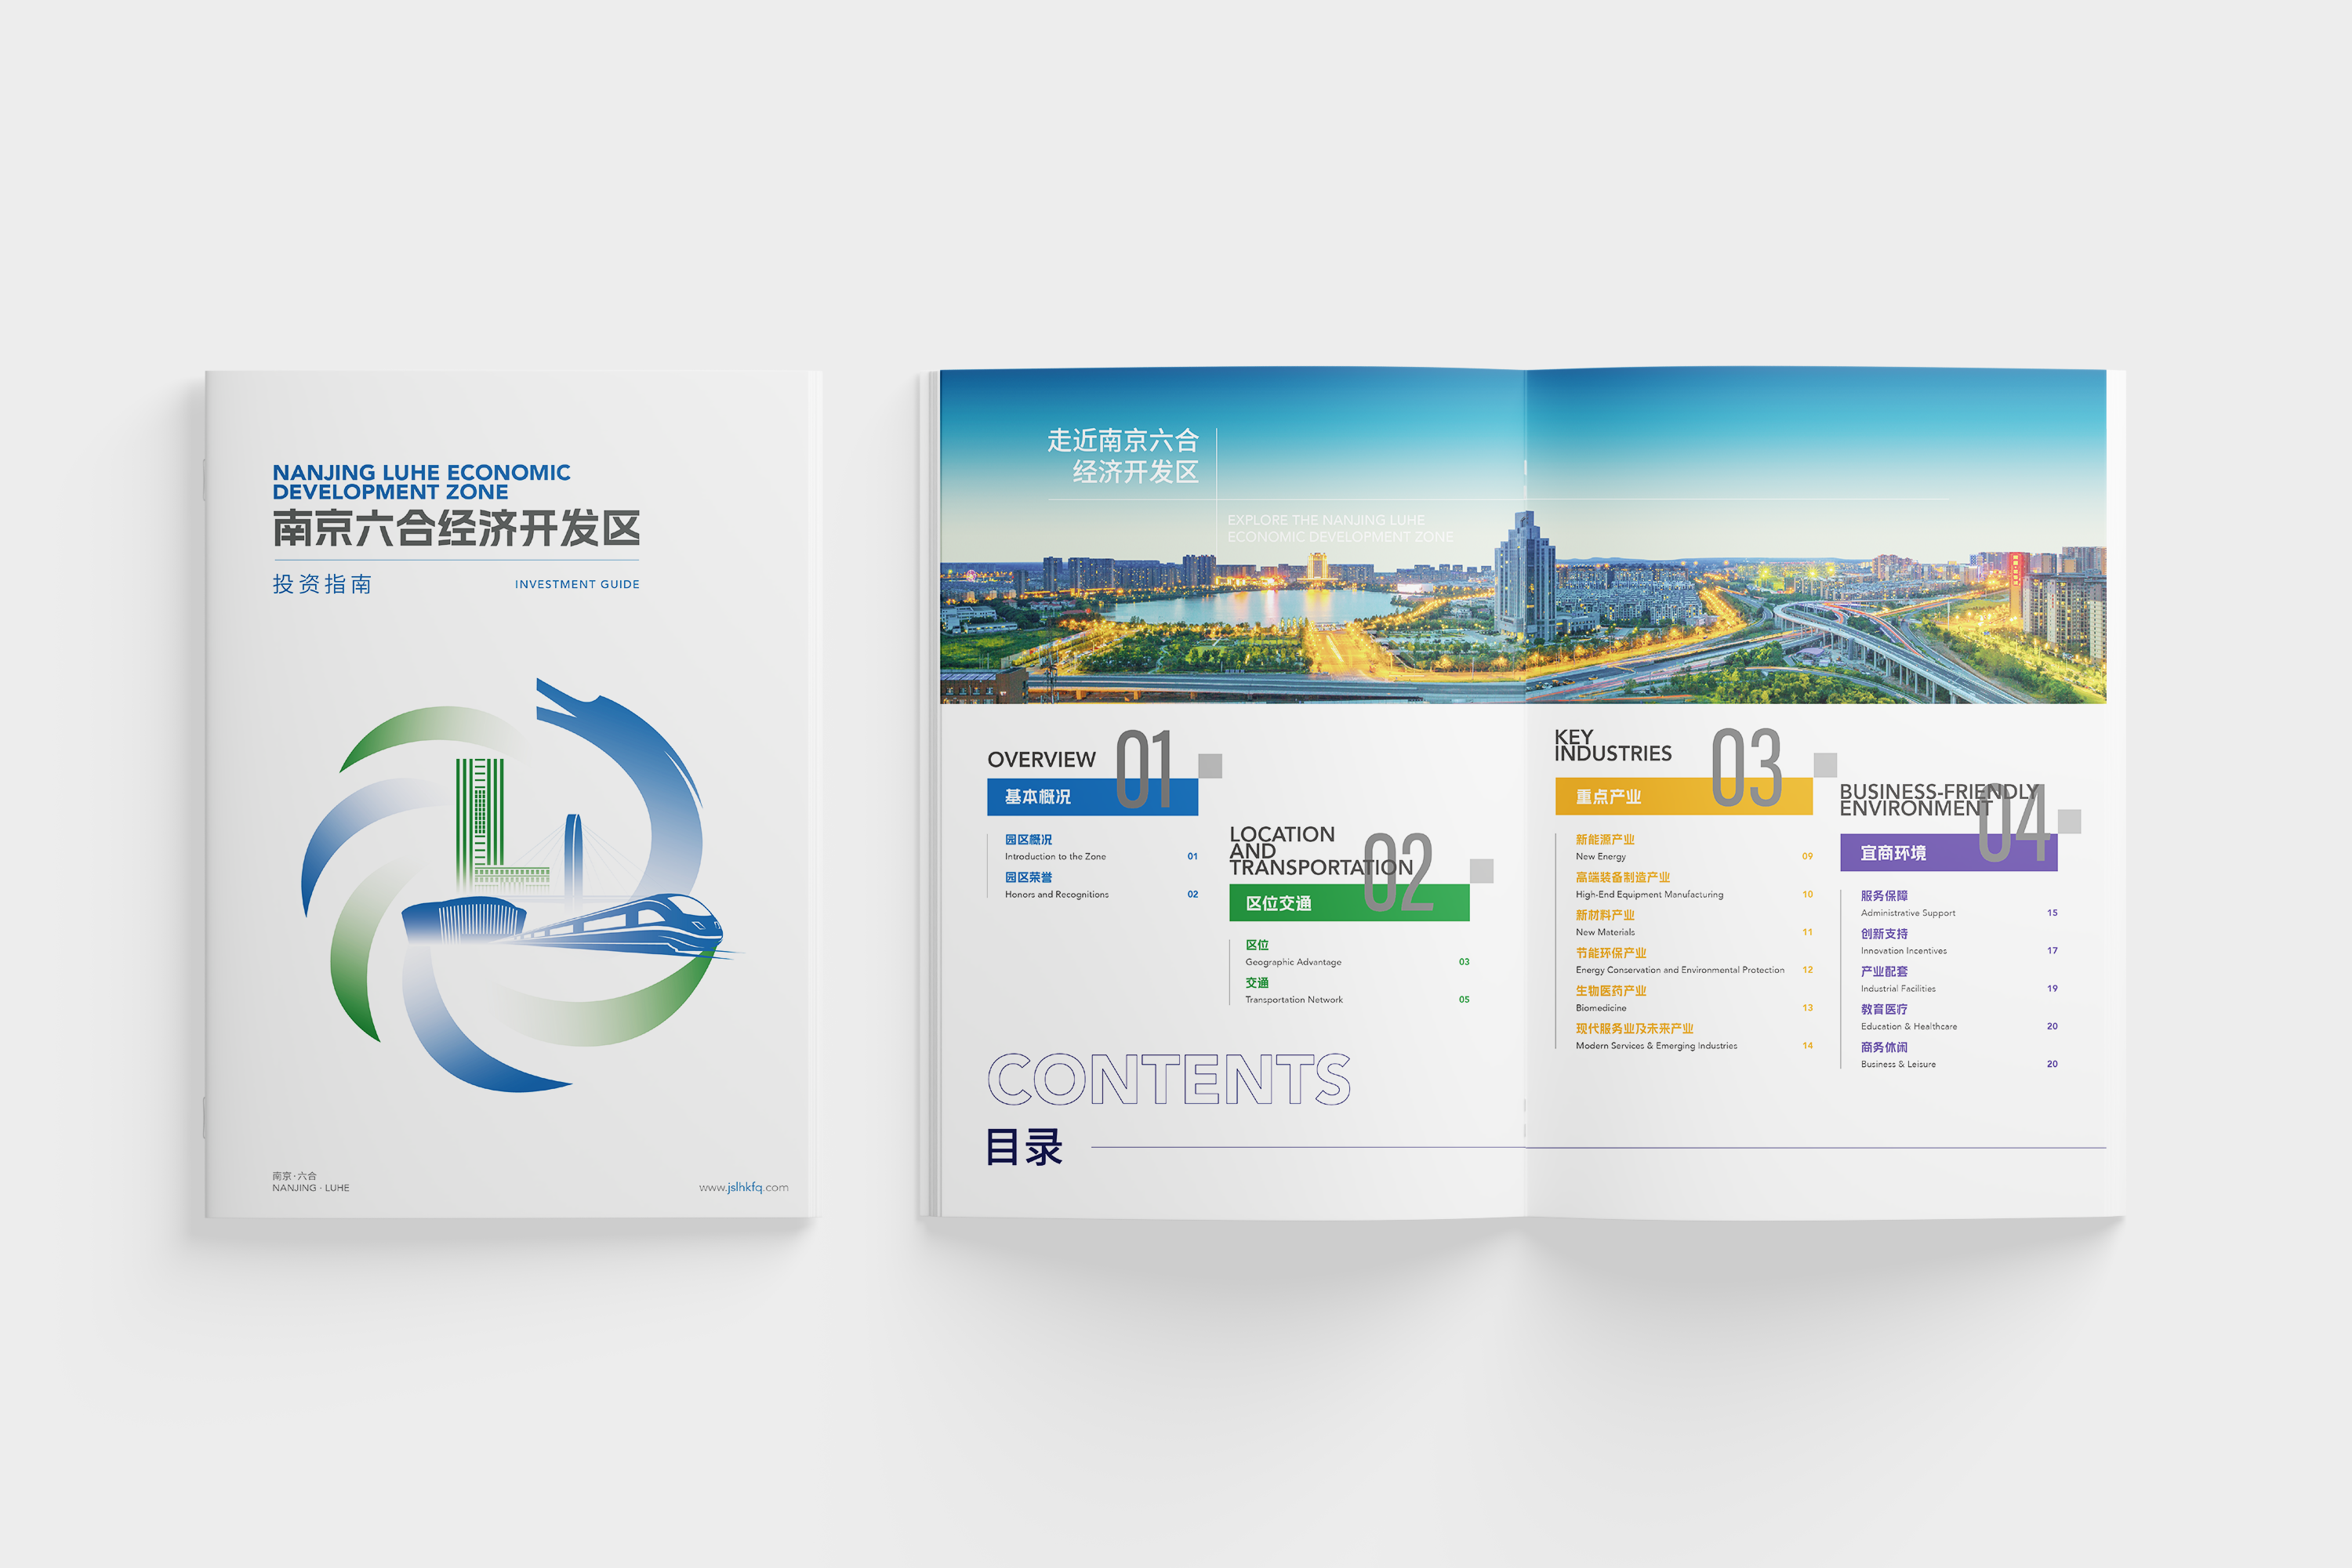2352x1568 pixels.
Task: Select the "节能环保产业" entry
Action: click(x=1611, y=953)
